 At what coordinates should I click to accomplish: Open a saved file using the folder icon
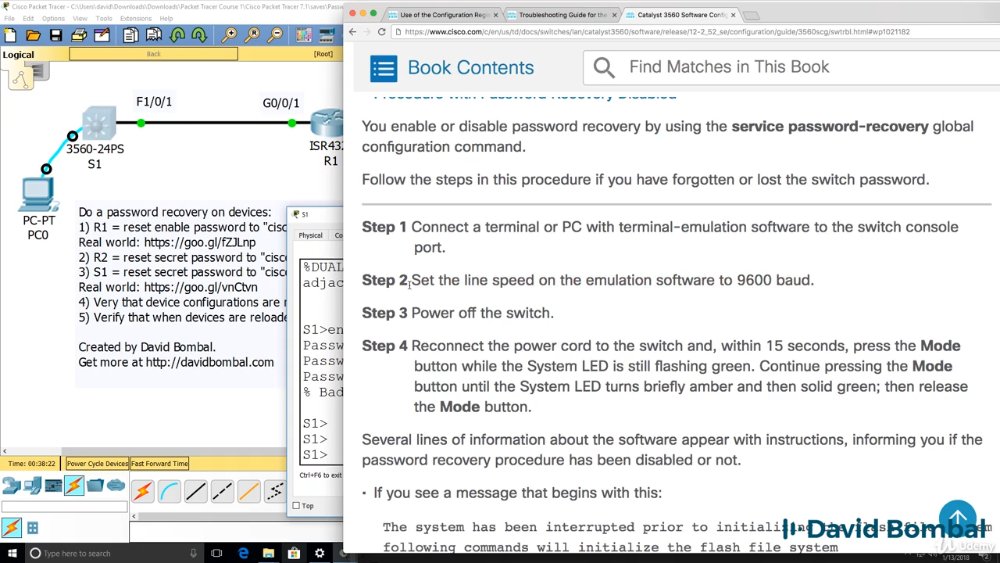[x=33, y=36]
